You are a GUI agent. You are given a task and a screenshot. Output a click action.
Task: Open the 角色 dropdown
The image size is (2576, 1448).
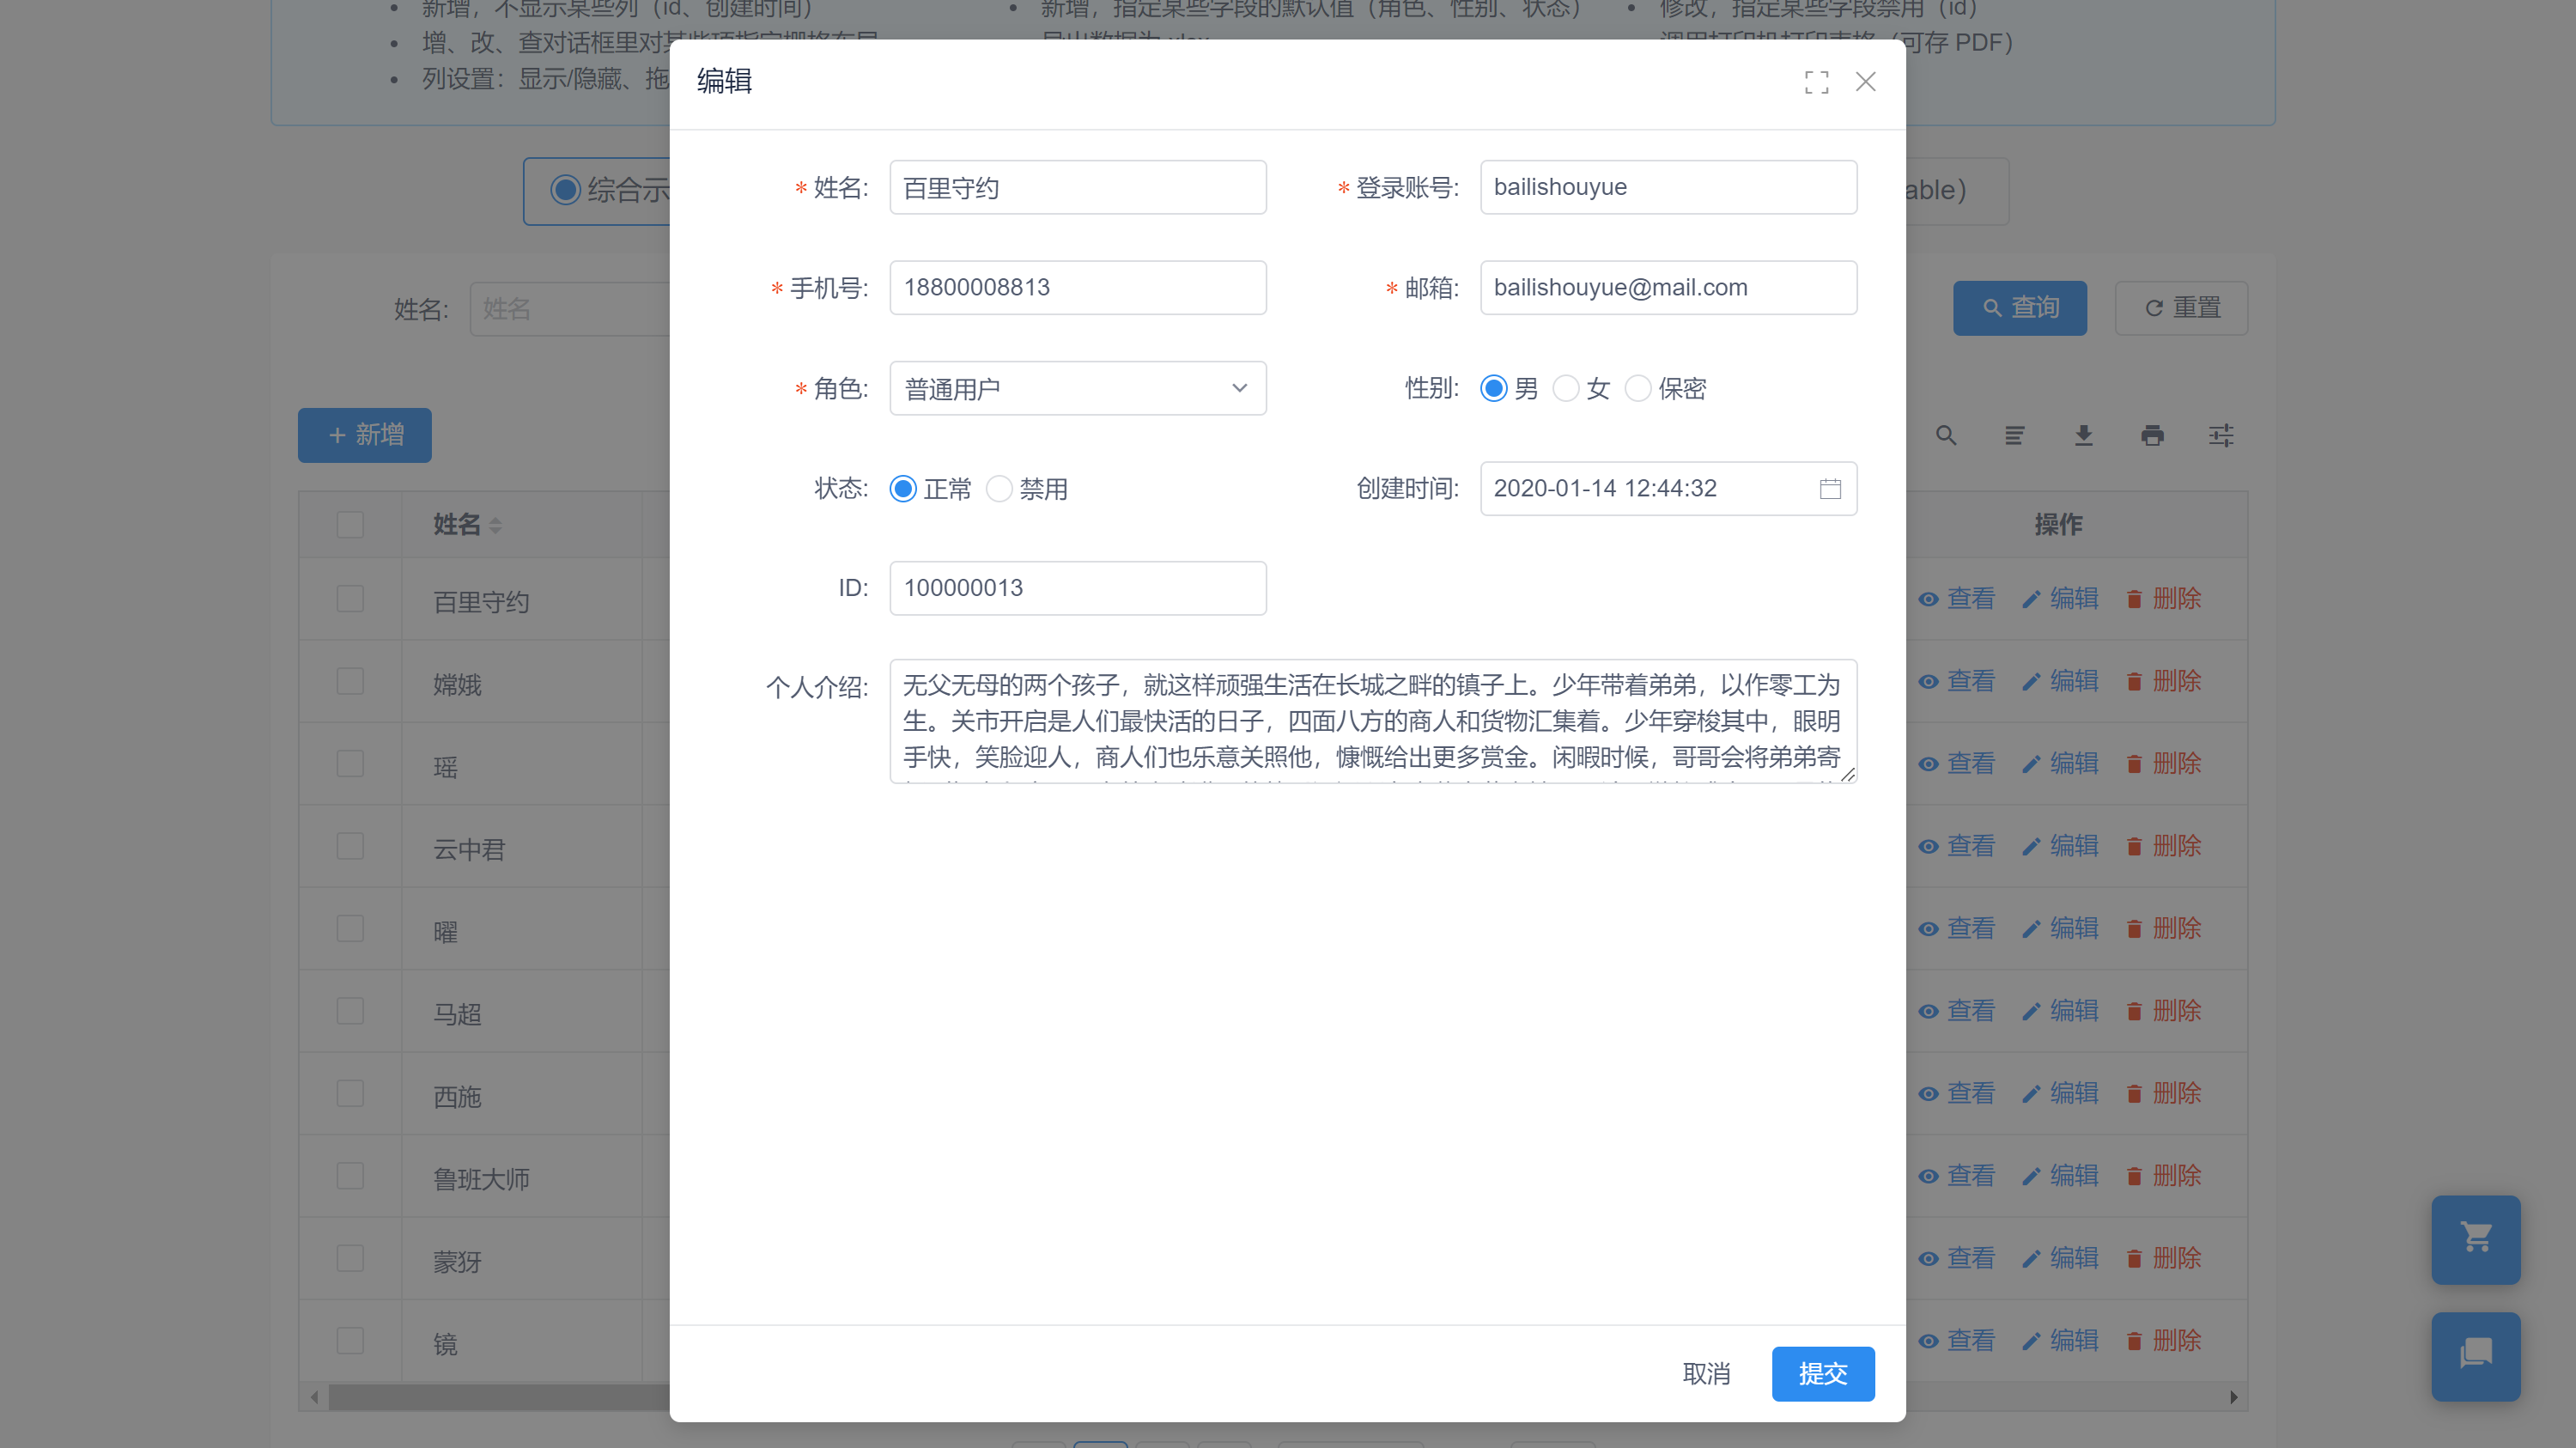[1078, 388]
